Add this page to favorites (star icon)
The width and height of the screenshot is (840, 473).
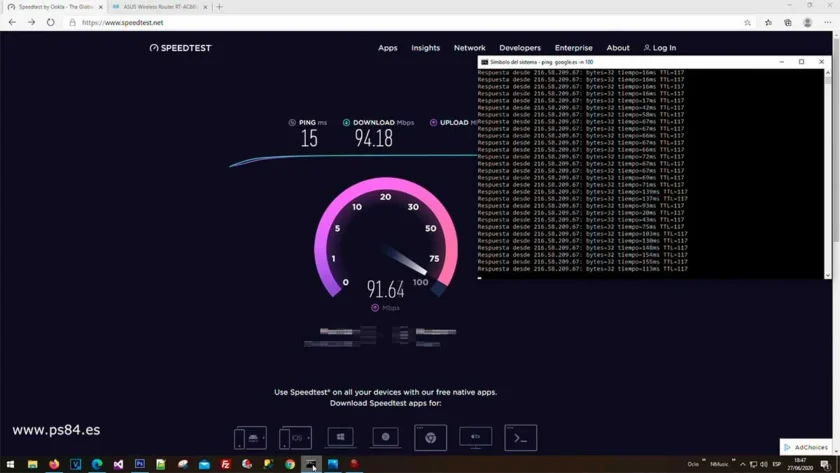[747, 22]
